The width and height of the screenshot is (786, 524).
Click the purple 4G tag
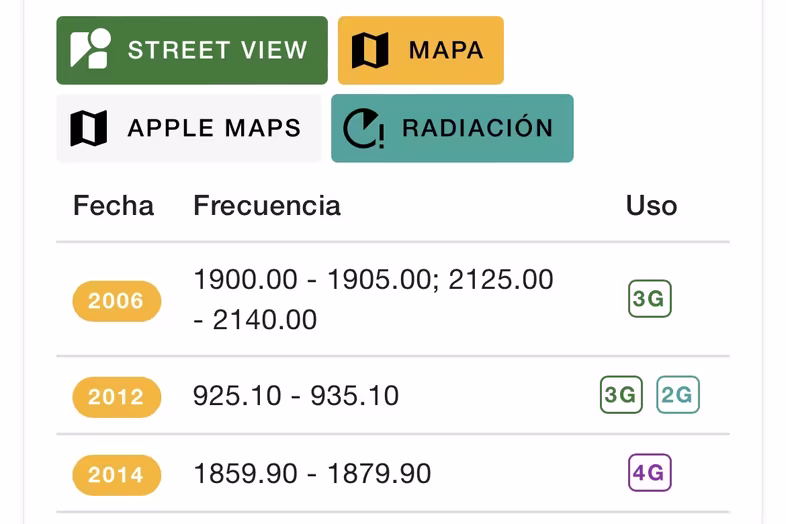coord(650,472)
